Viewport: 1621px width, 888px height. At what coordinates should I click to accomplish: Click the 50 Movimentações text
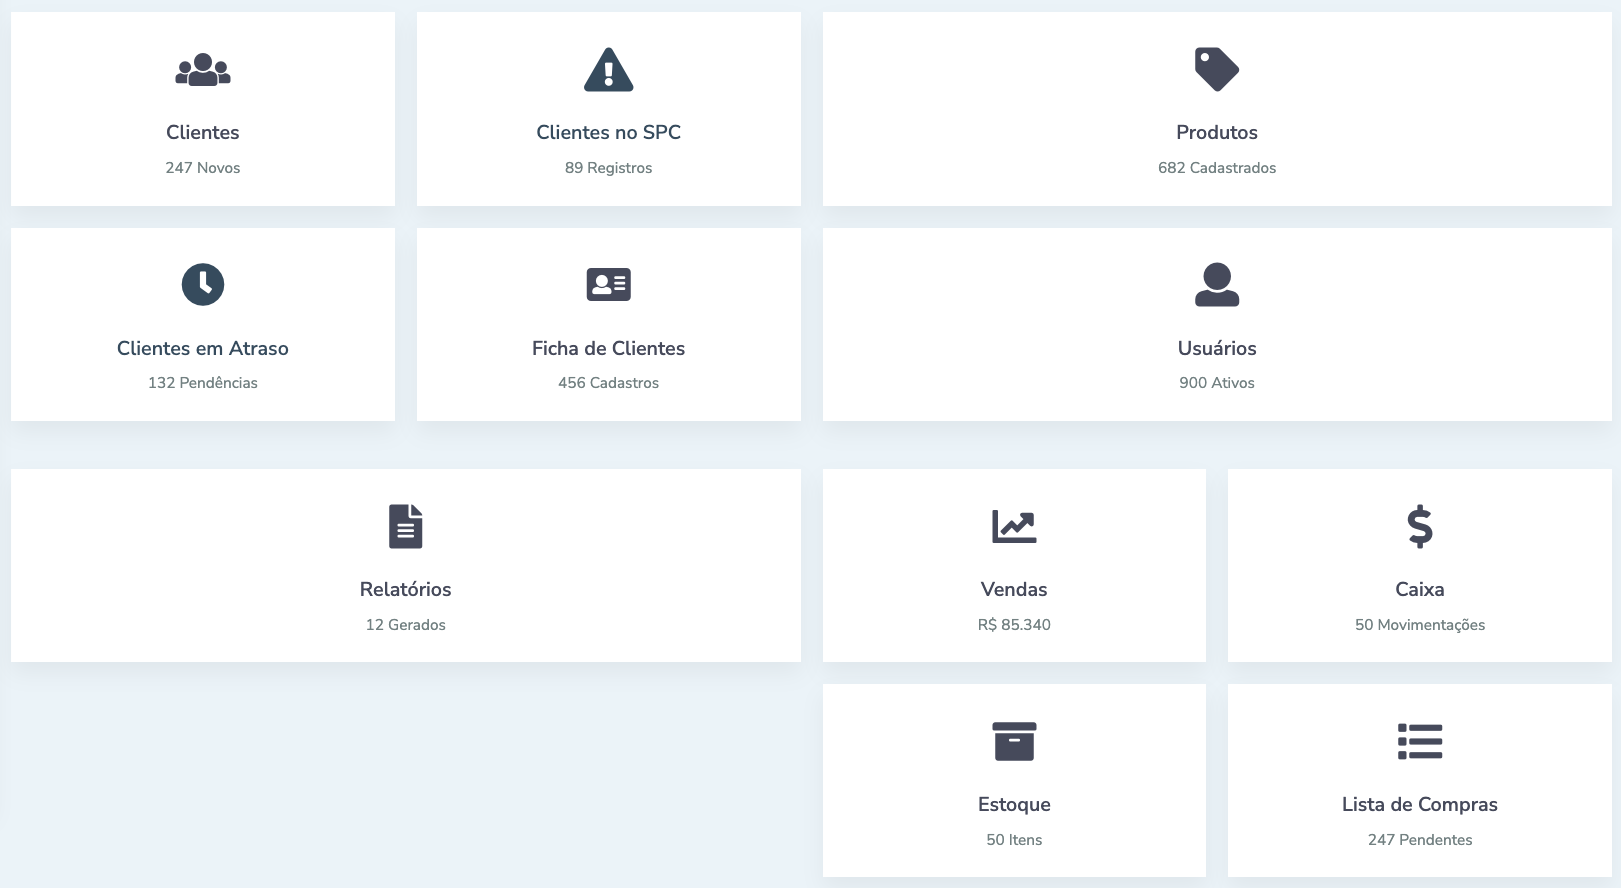coord(1419,625)
